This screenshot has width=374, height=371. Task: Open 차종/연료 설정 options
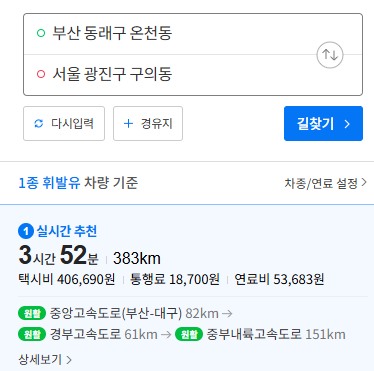325,183
